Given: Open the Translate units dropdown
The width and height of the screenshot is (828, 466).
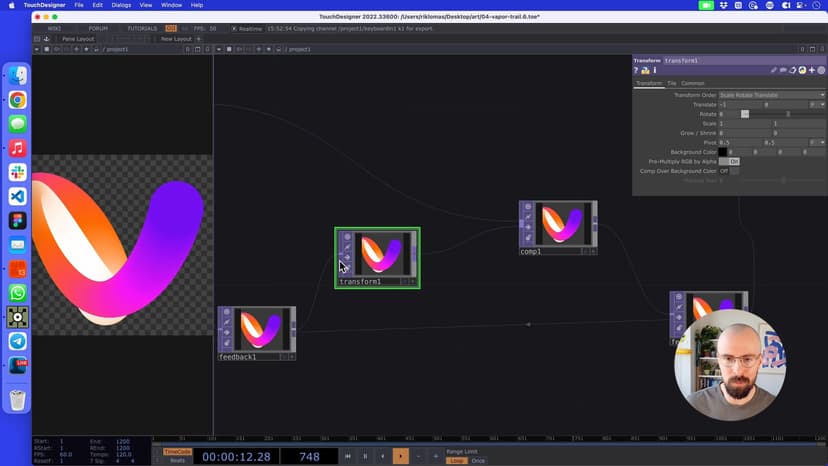Looking at the screenshot, I should pos(818,104).
